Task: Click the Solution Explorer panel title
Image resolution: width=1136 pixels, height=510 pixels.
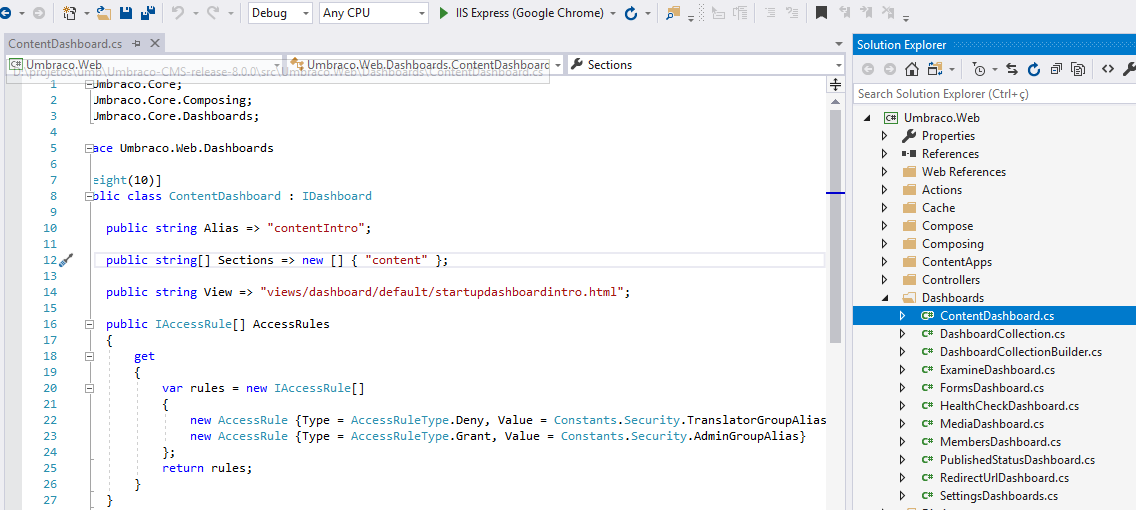Action: (x=901, y=45)
